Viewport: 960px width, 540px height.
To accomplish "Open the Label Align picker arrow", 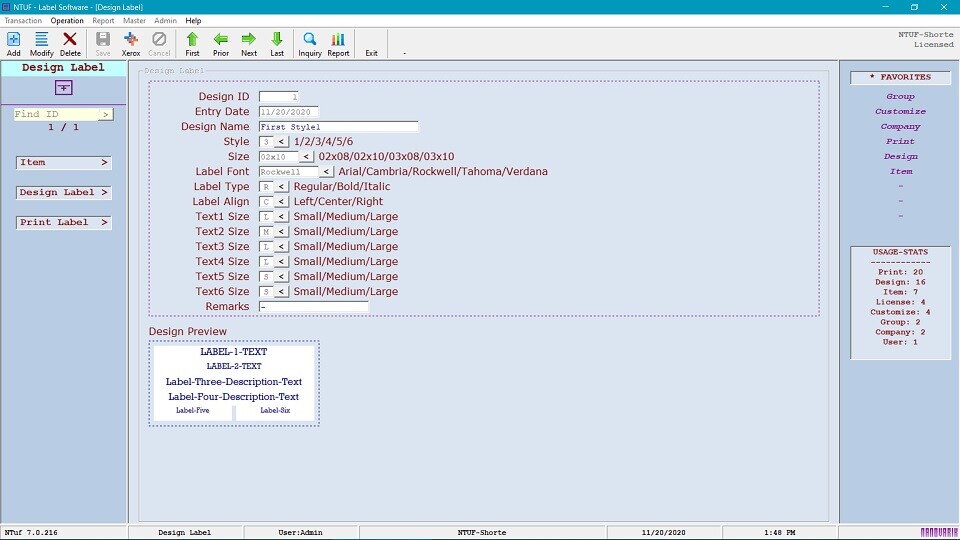I will (282, 202).
